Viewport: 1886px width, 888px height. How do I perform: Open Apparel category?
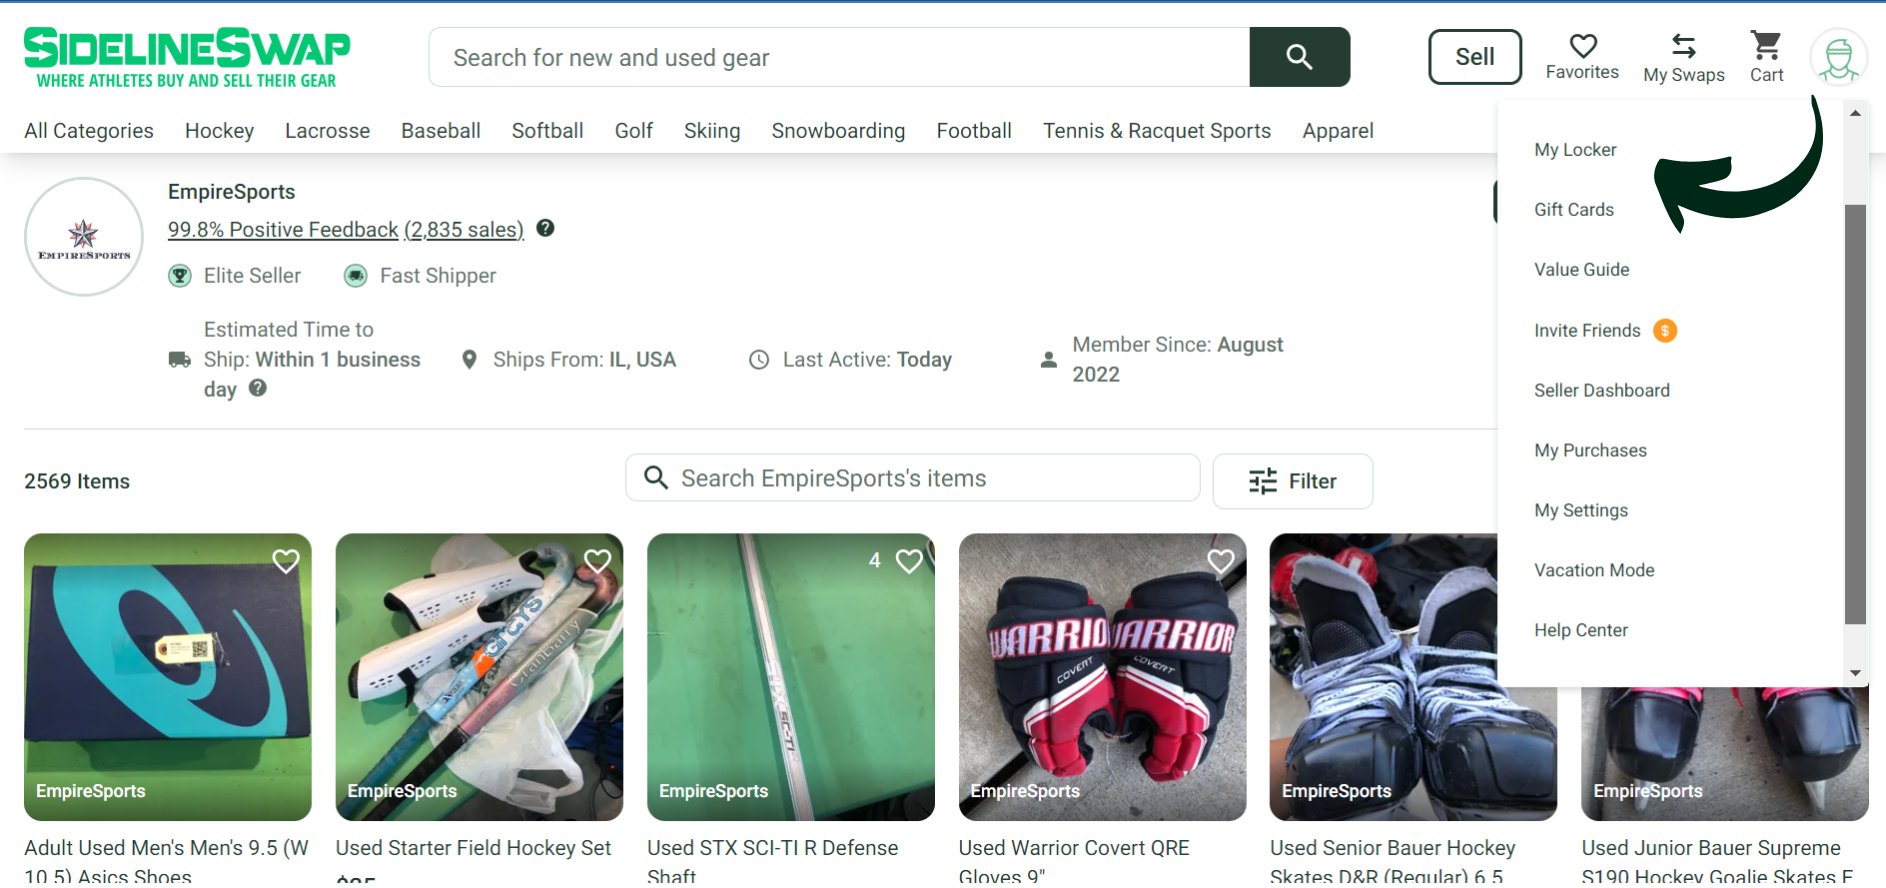click(1338, 131)
